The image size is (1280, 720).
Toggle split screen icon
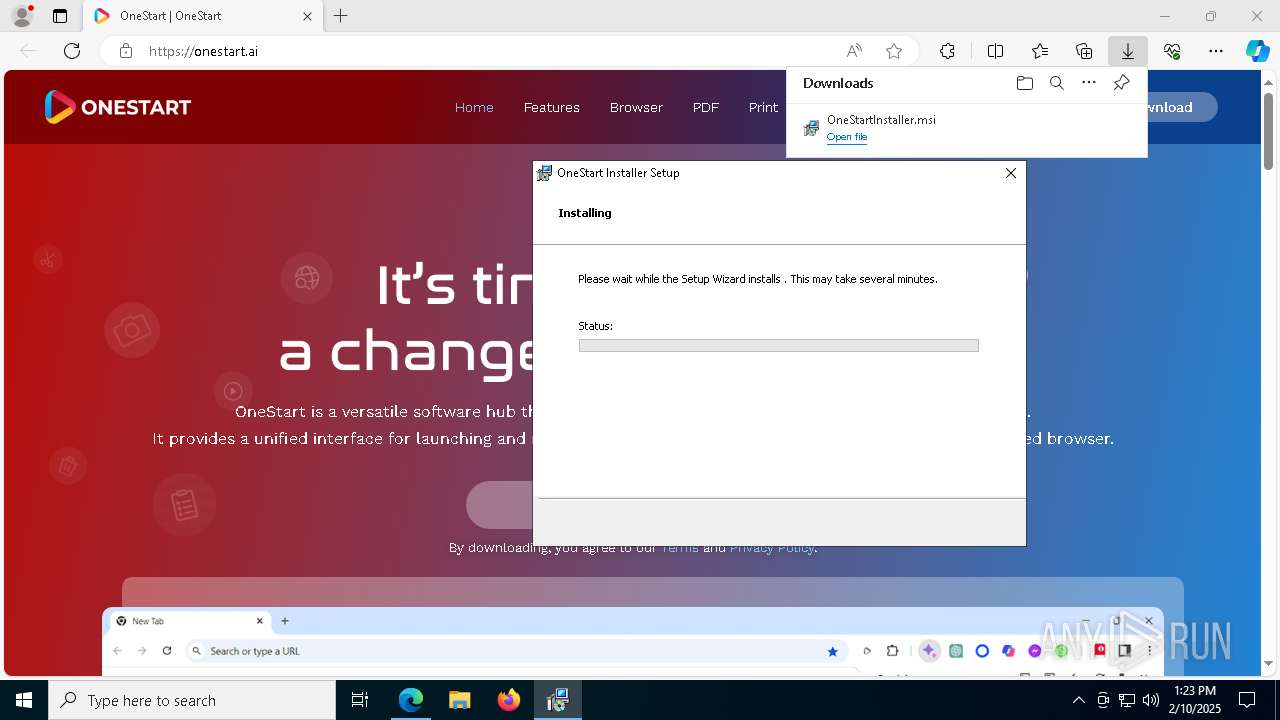tap(995, 51)
